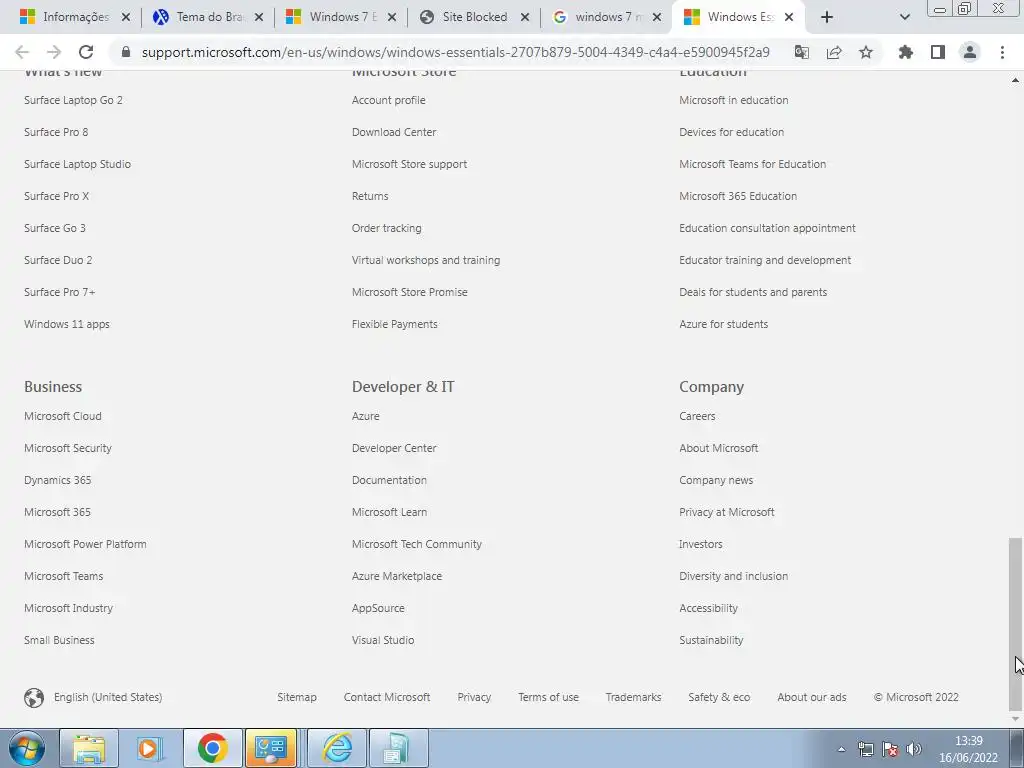Switch to the Windows 7 E tab
This screenshot has width=1024, height=768.
click(341, 17)
